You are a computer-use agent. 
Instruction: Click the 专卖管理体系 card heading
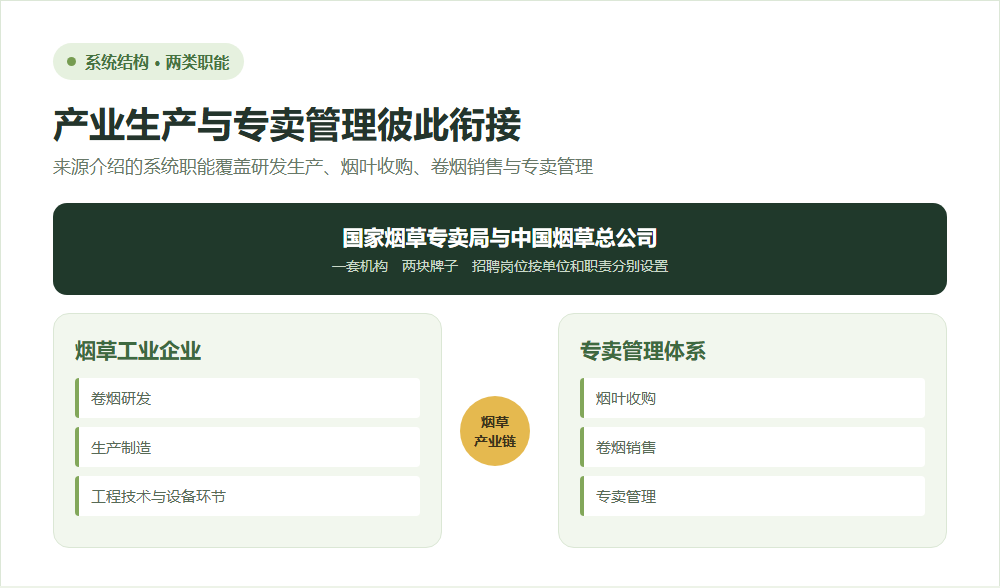[x=642, y=351]
